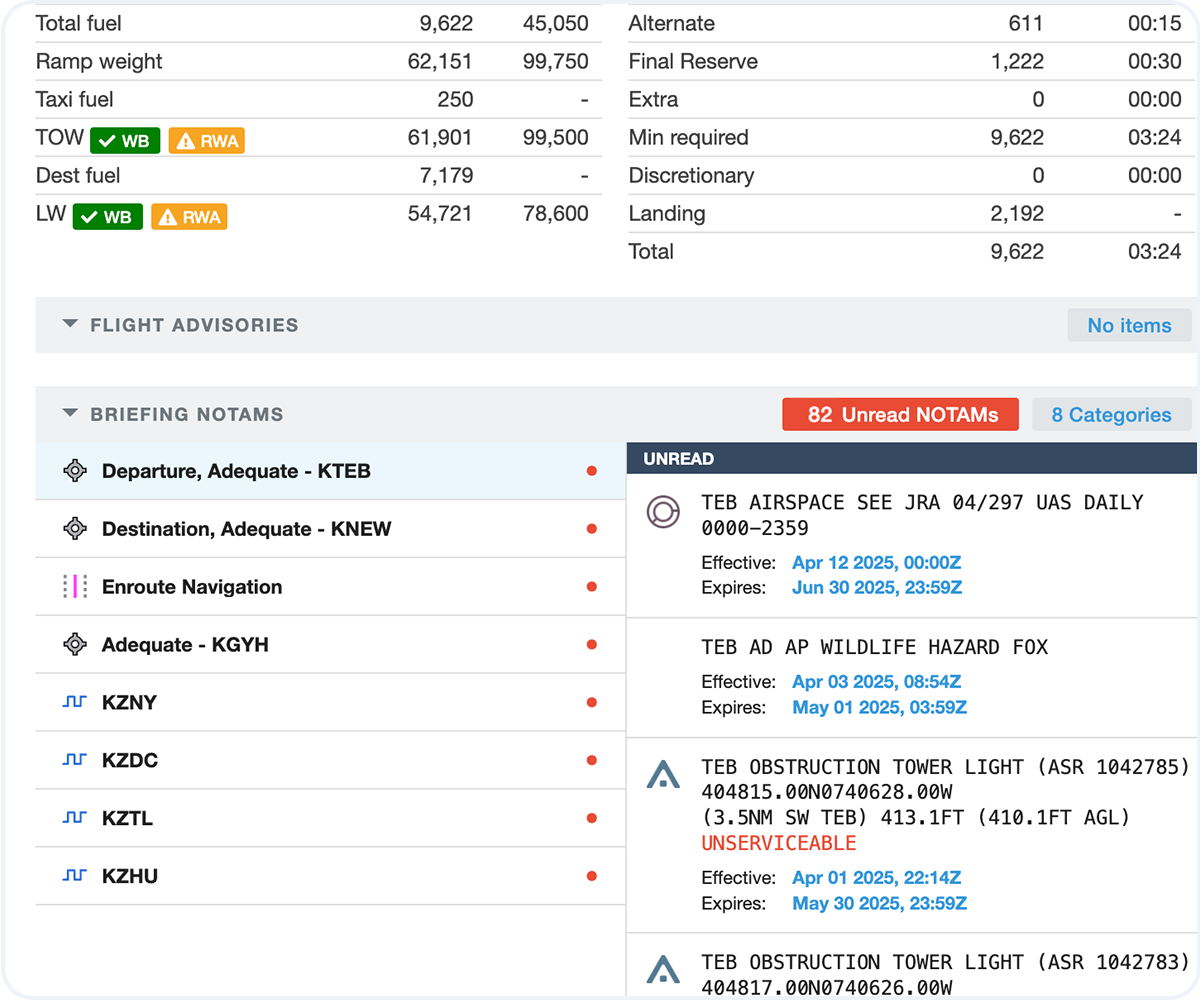Click the obstruction icon on ASR 1042783 NOTAM
This screenshot has height=1000, width=1200.
pos(663,969)
